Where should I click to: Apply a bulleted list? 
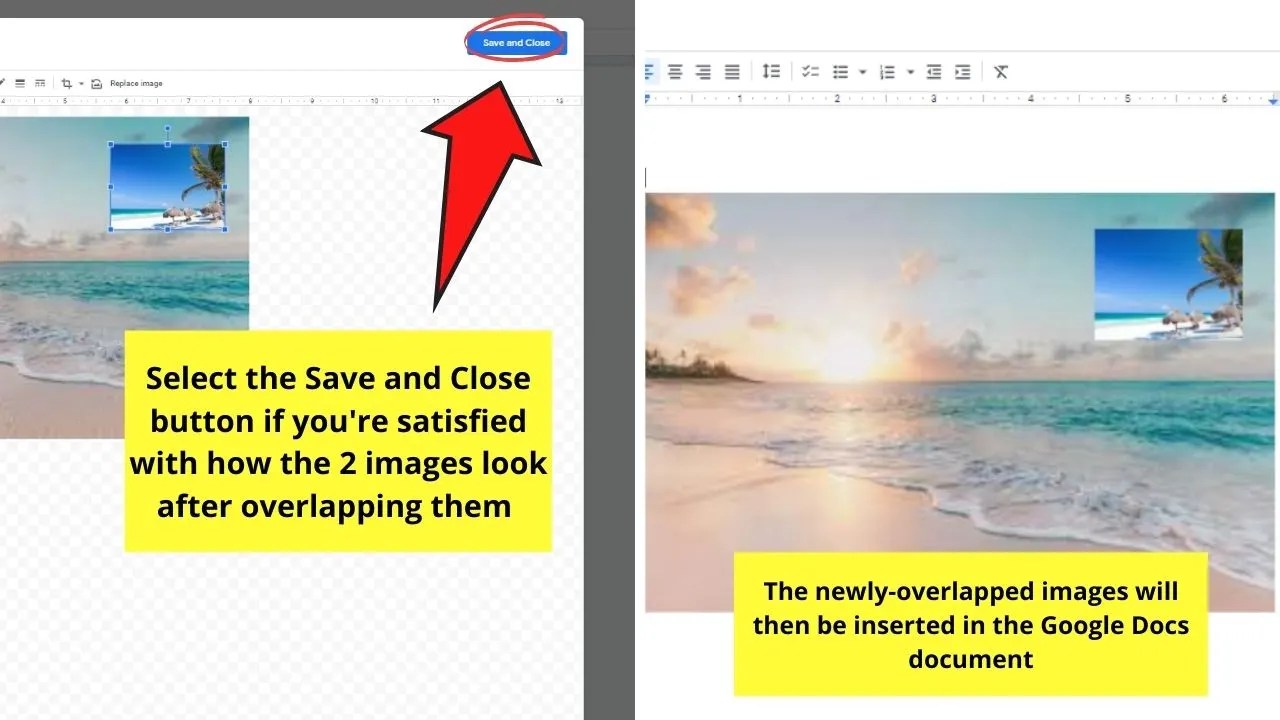click(840, 71)
